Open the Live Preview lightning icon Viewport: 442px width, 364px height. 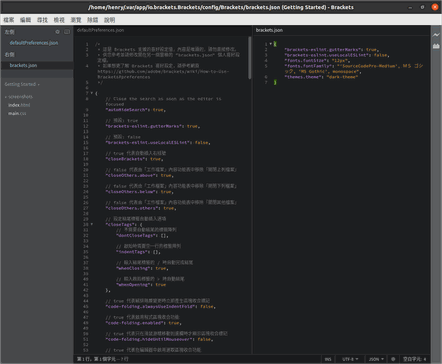(x=436, y=35)
